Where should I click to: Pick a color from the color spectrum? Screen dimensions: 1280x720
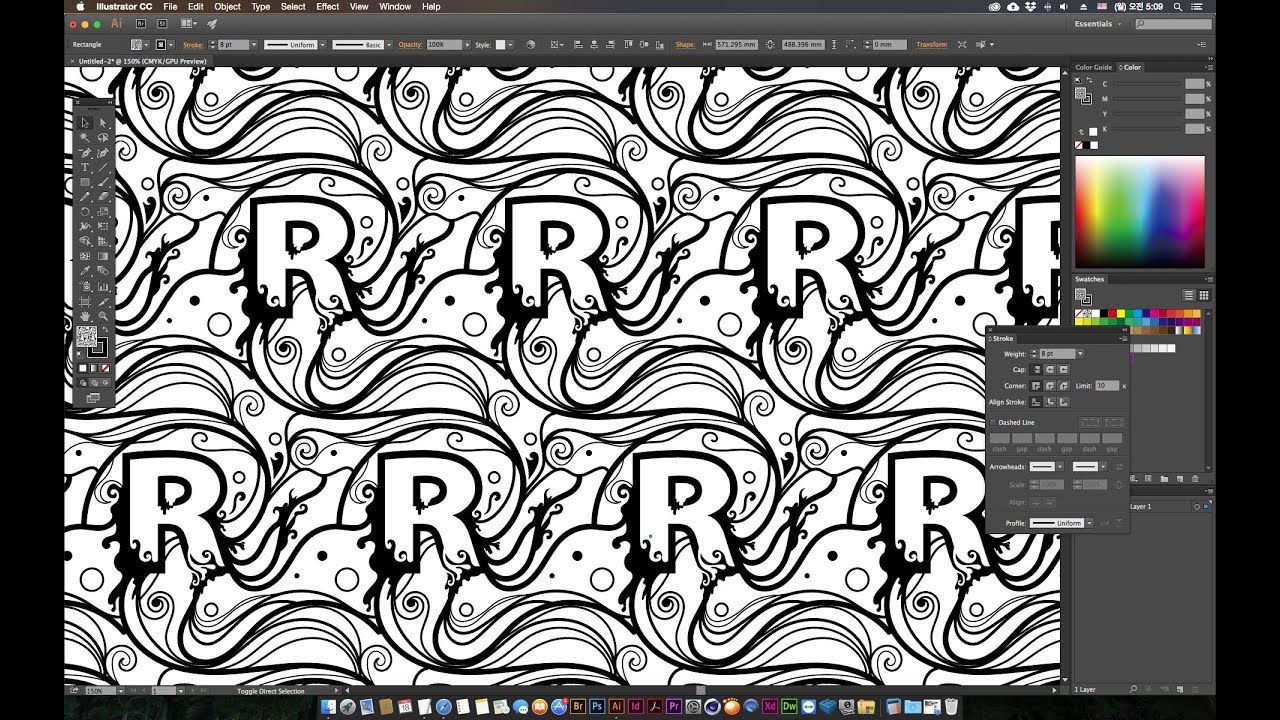pyautogui.click(x=1140, y=211)
